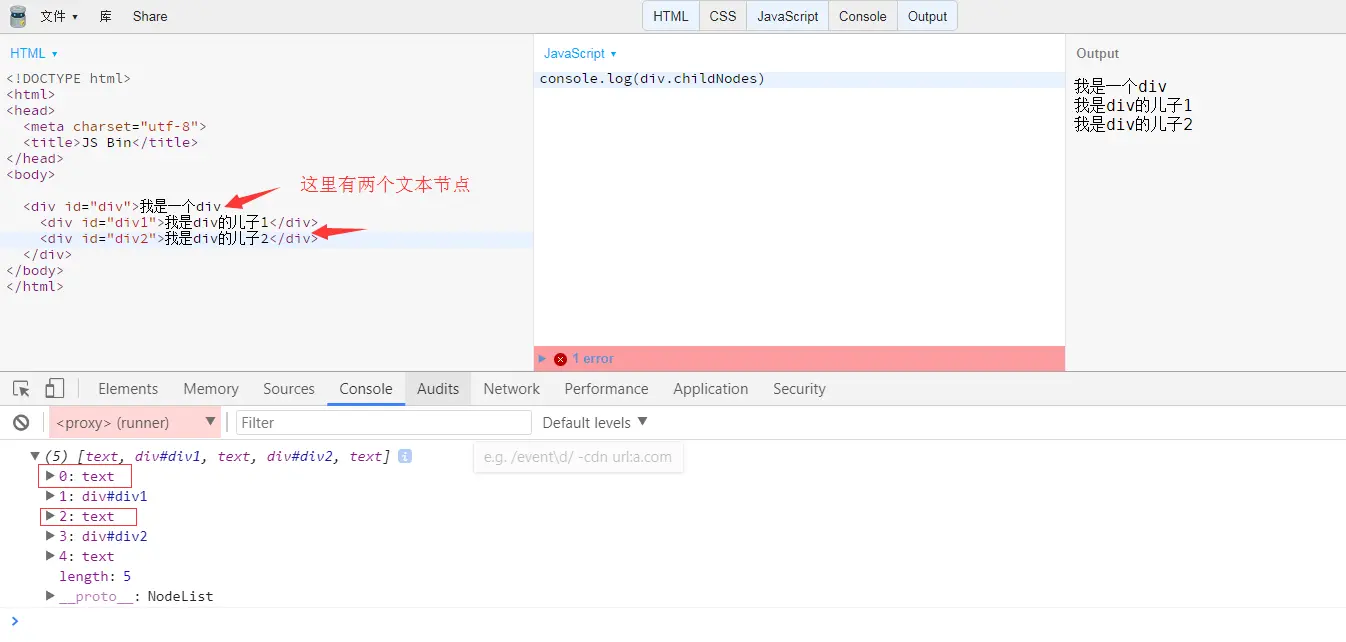The width and height of the screenshot is (1346, 642).
Task: Click the div id="div1" code line
Action: tap(179, 222)
